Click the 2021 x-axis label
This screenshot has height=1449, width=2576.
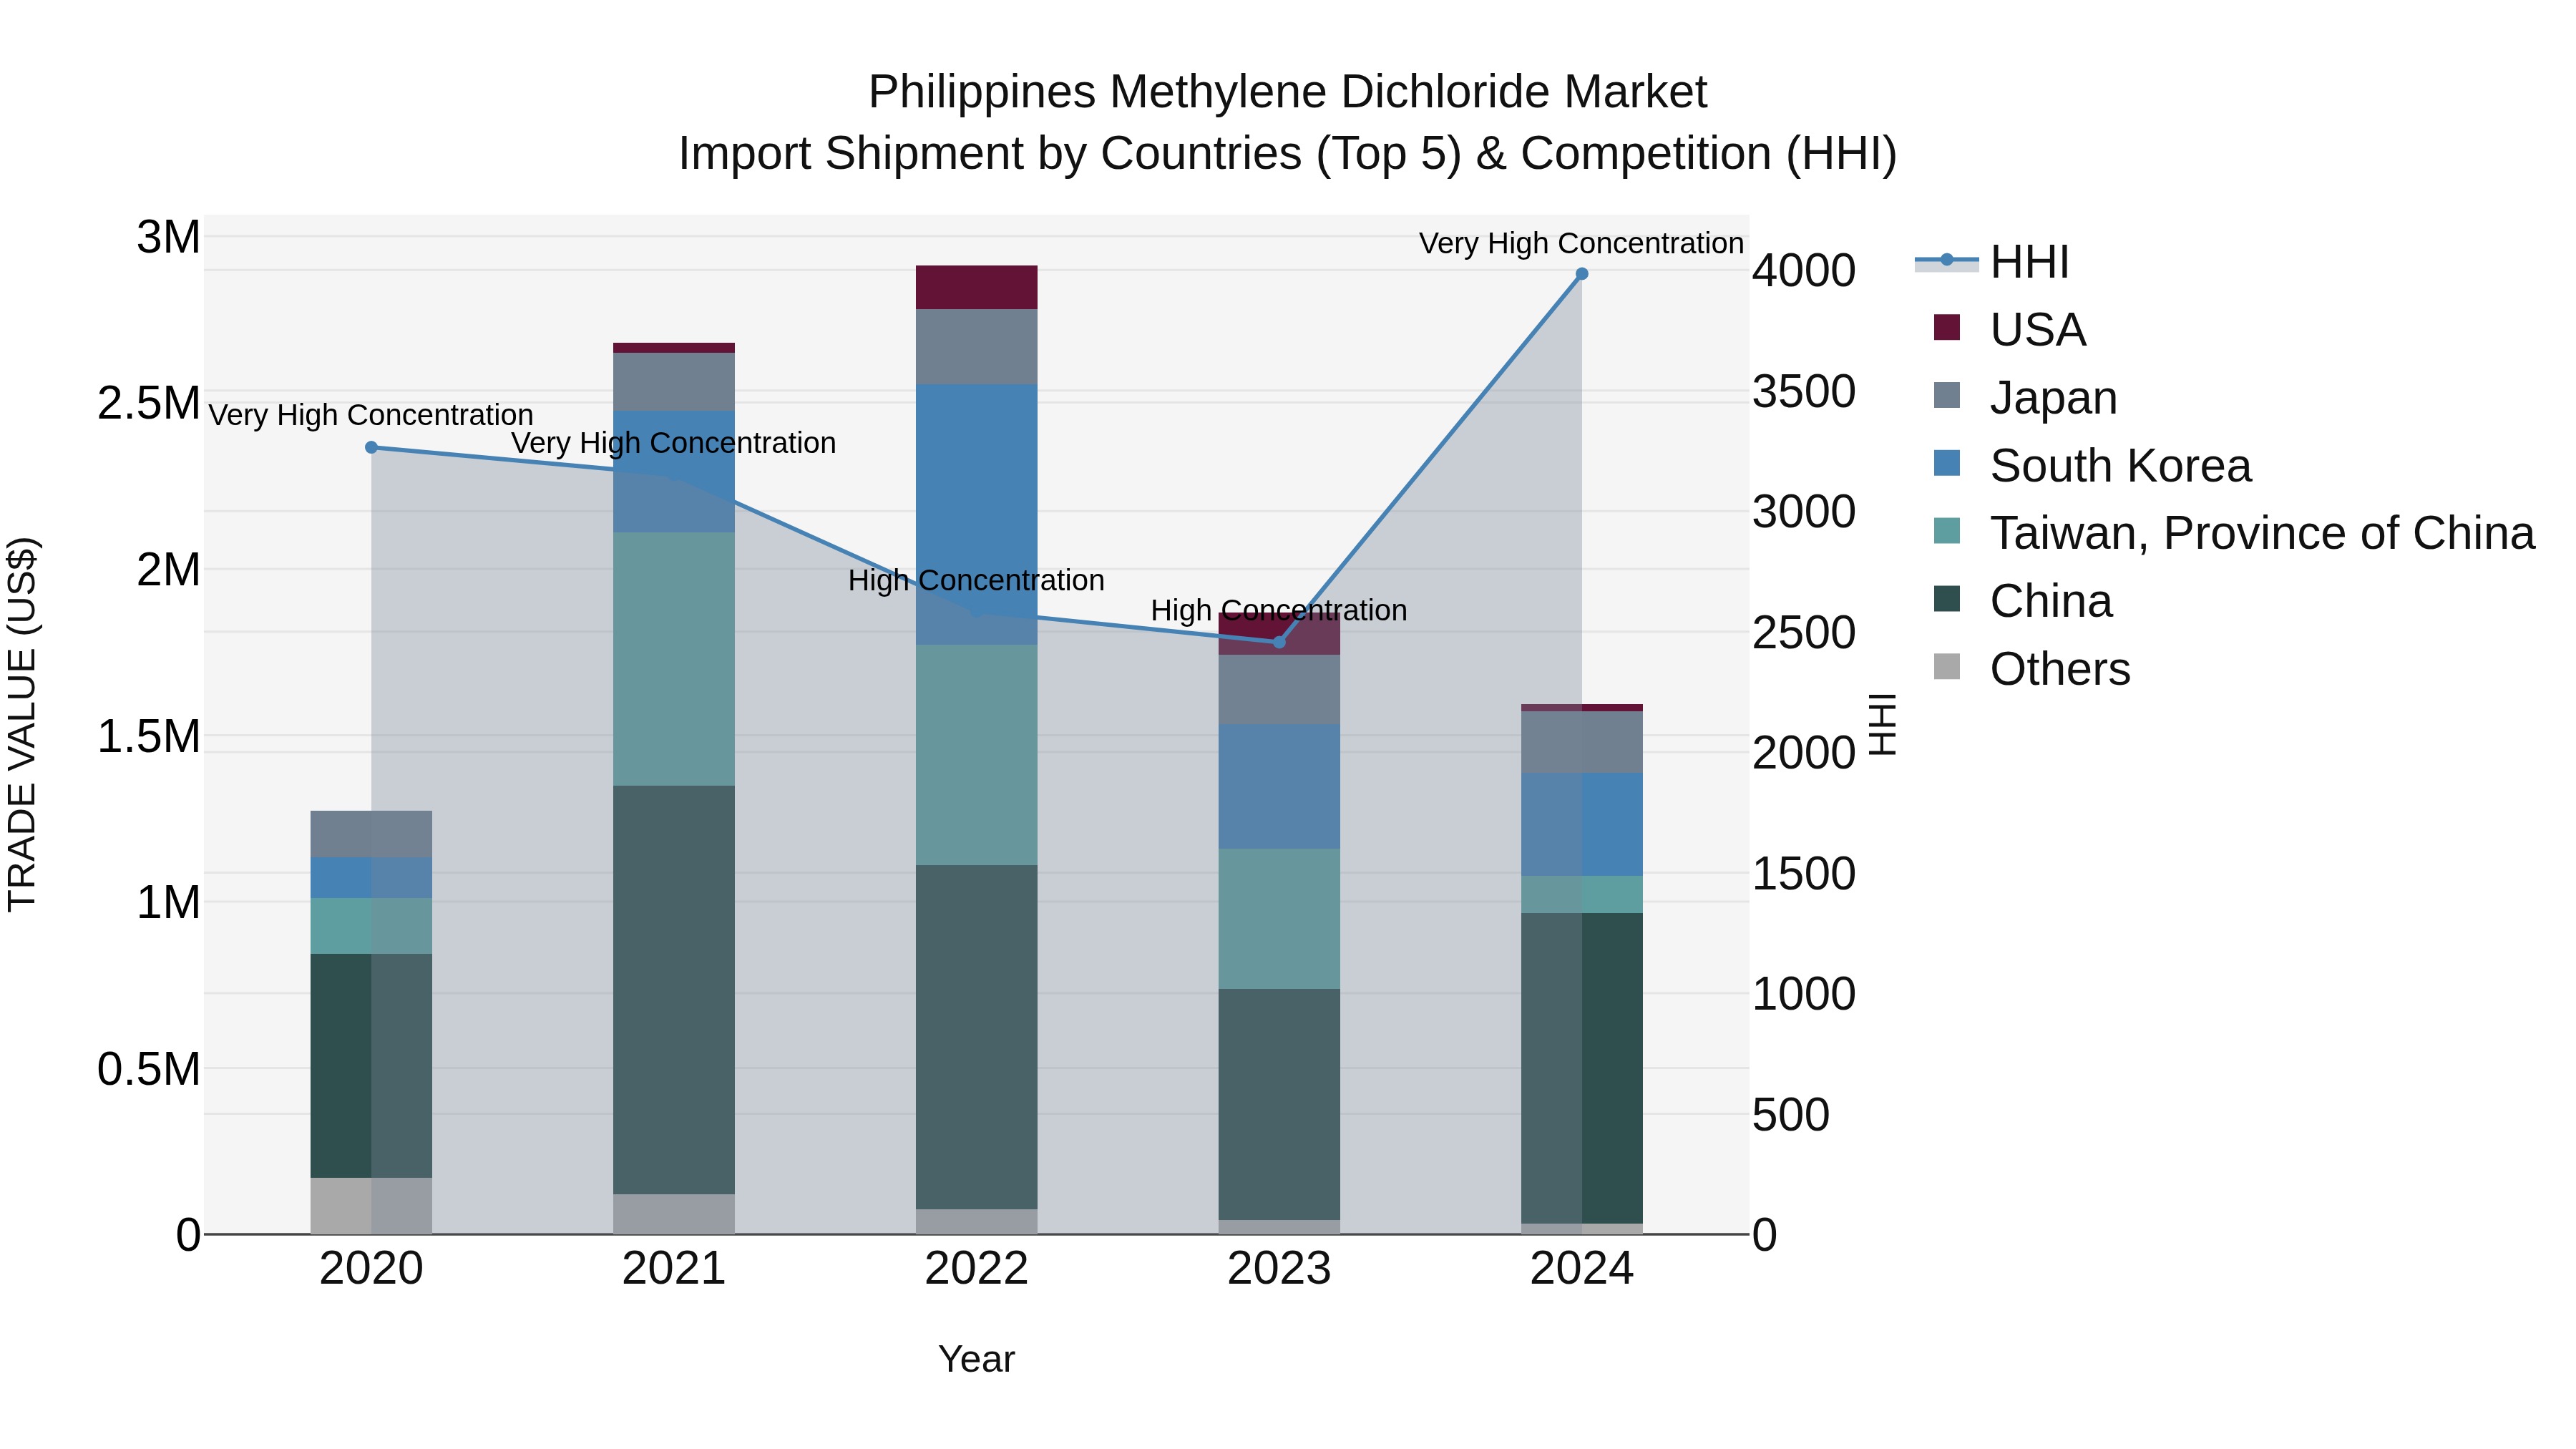pos(674,1269)
